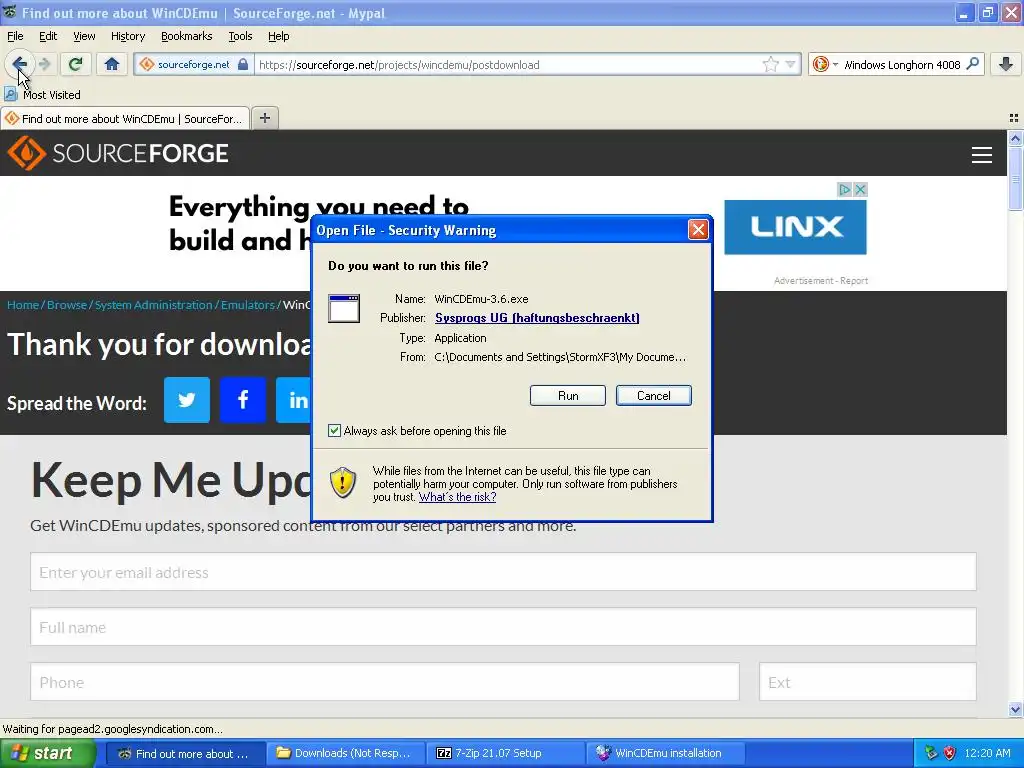Click the search magnifier icon
The width and height of the screenshot is (1024, 768).
(x=972, y=64)
